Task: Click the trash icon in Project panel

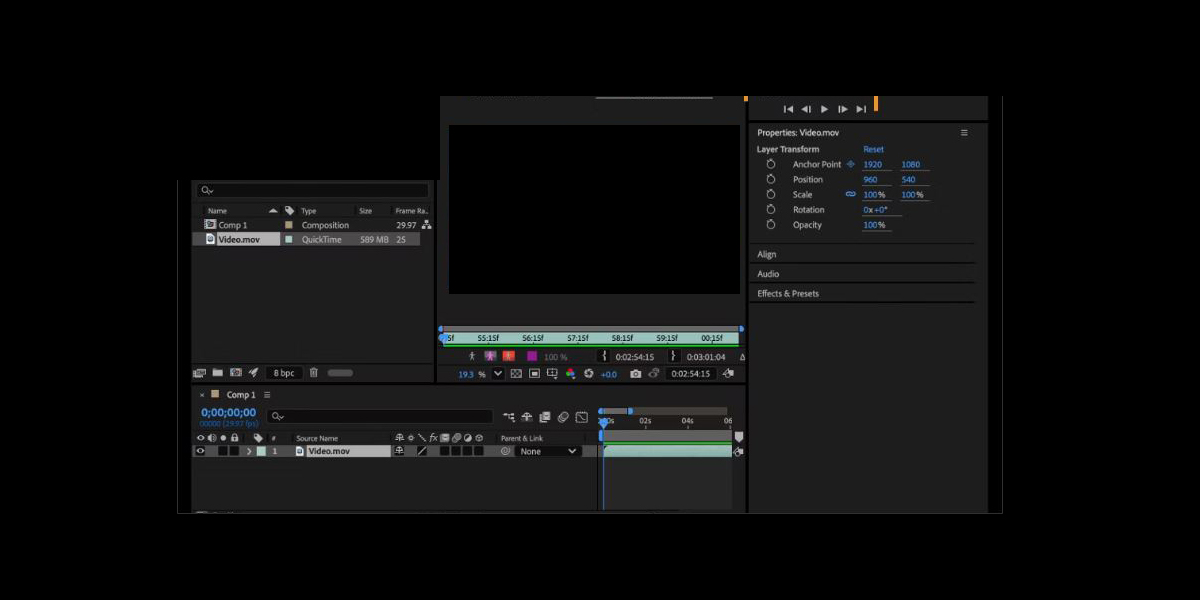Action: [x=313, y=373]
